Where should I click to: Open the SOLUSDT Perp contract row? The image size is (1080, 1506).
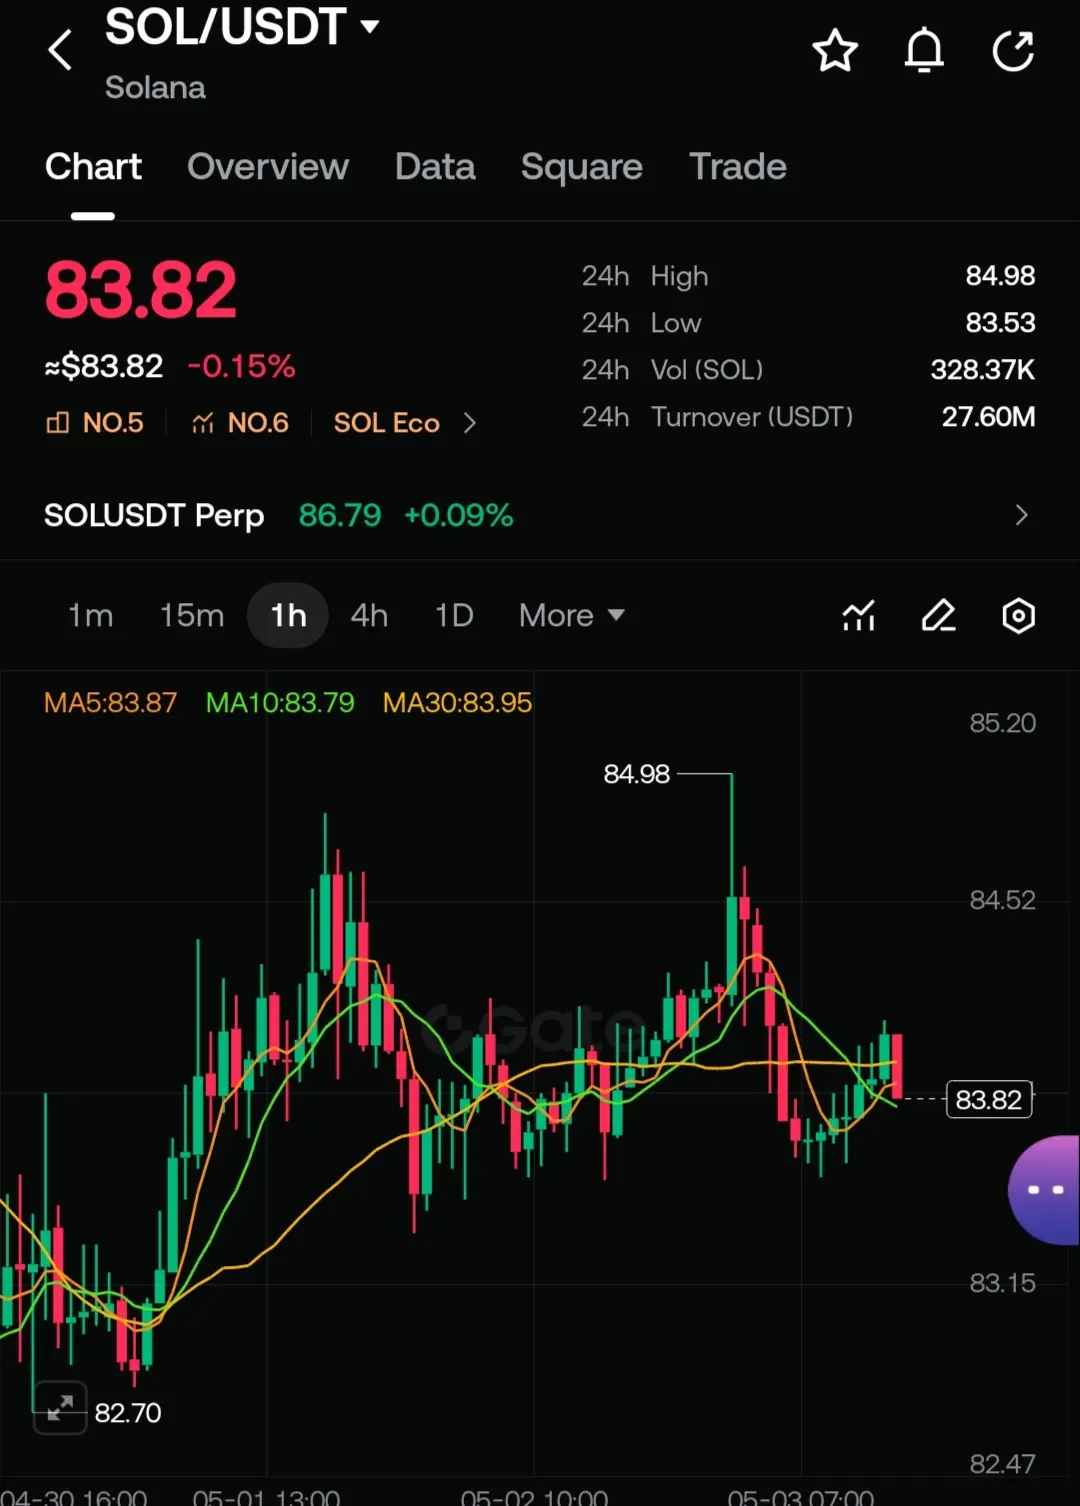click(540, 515)
